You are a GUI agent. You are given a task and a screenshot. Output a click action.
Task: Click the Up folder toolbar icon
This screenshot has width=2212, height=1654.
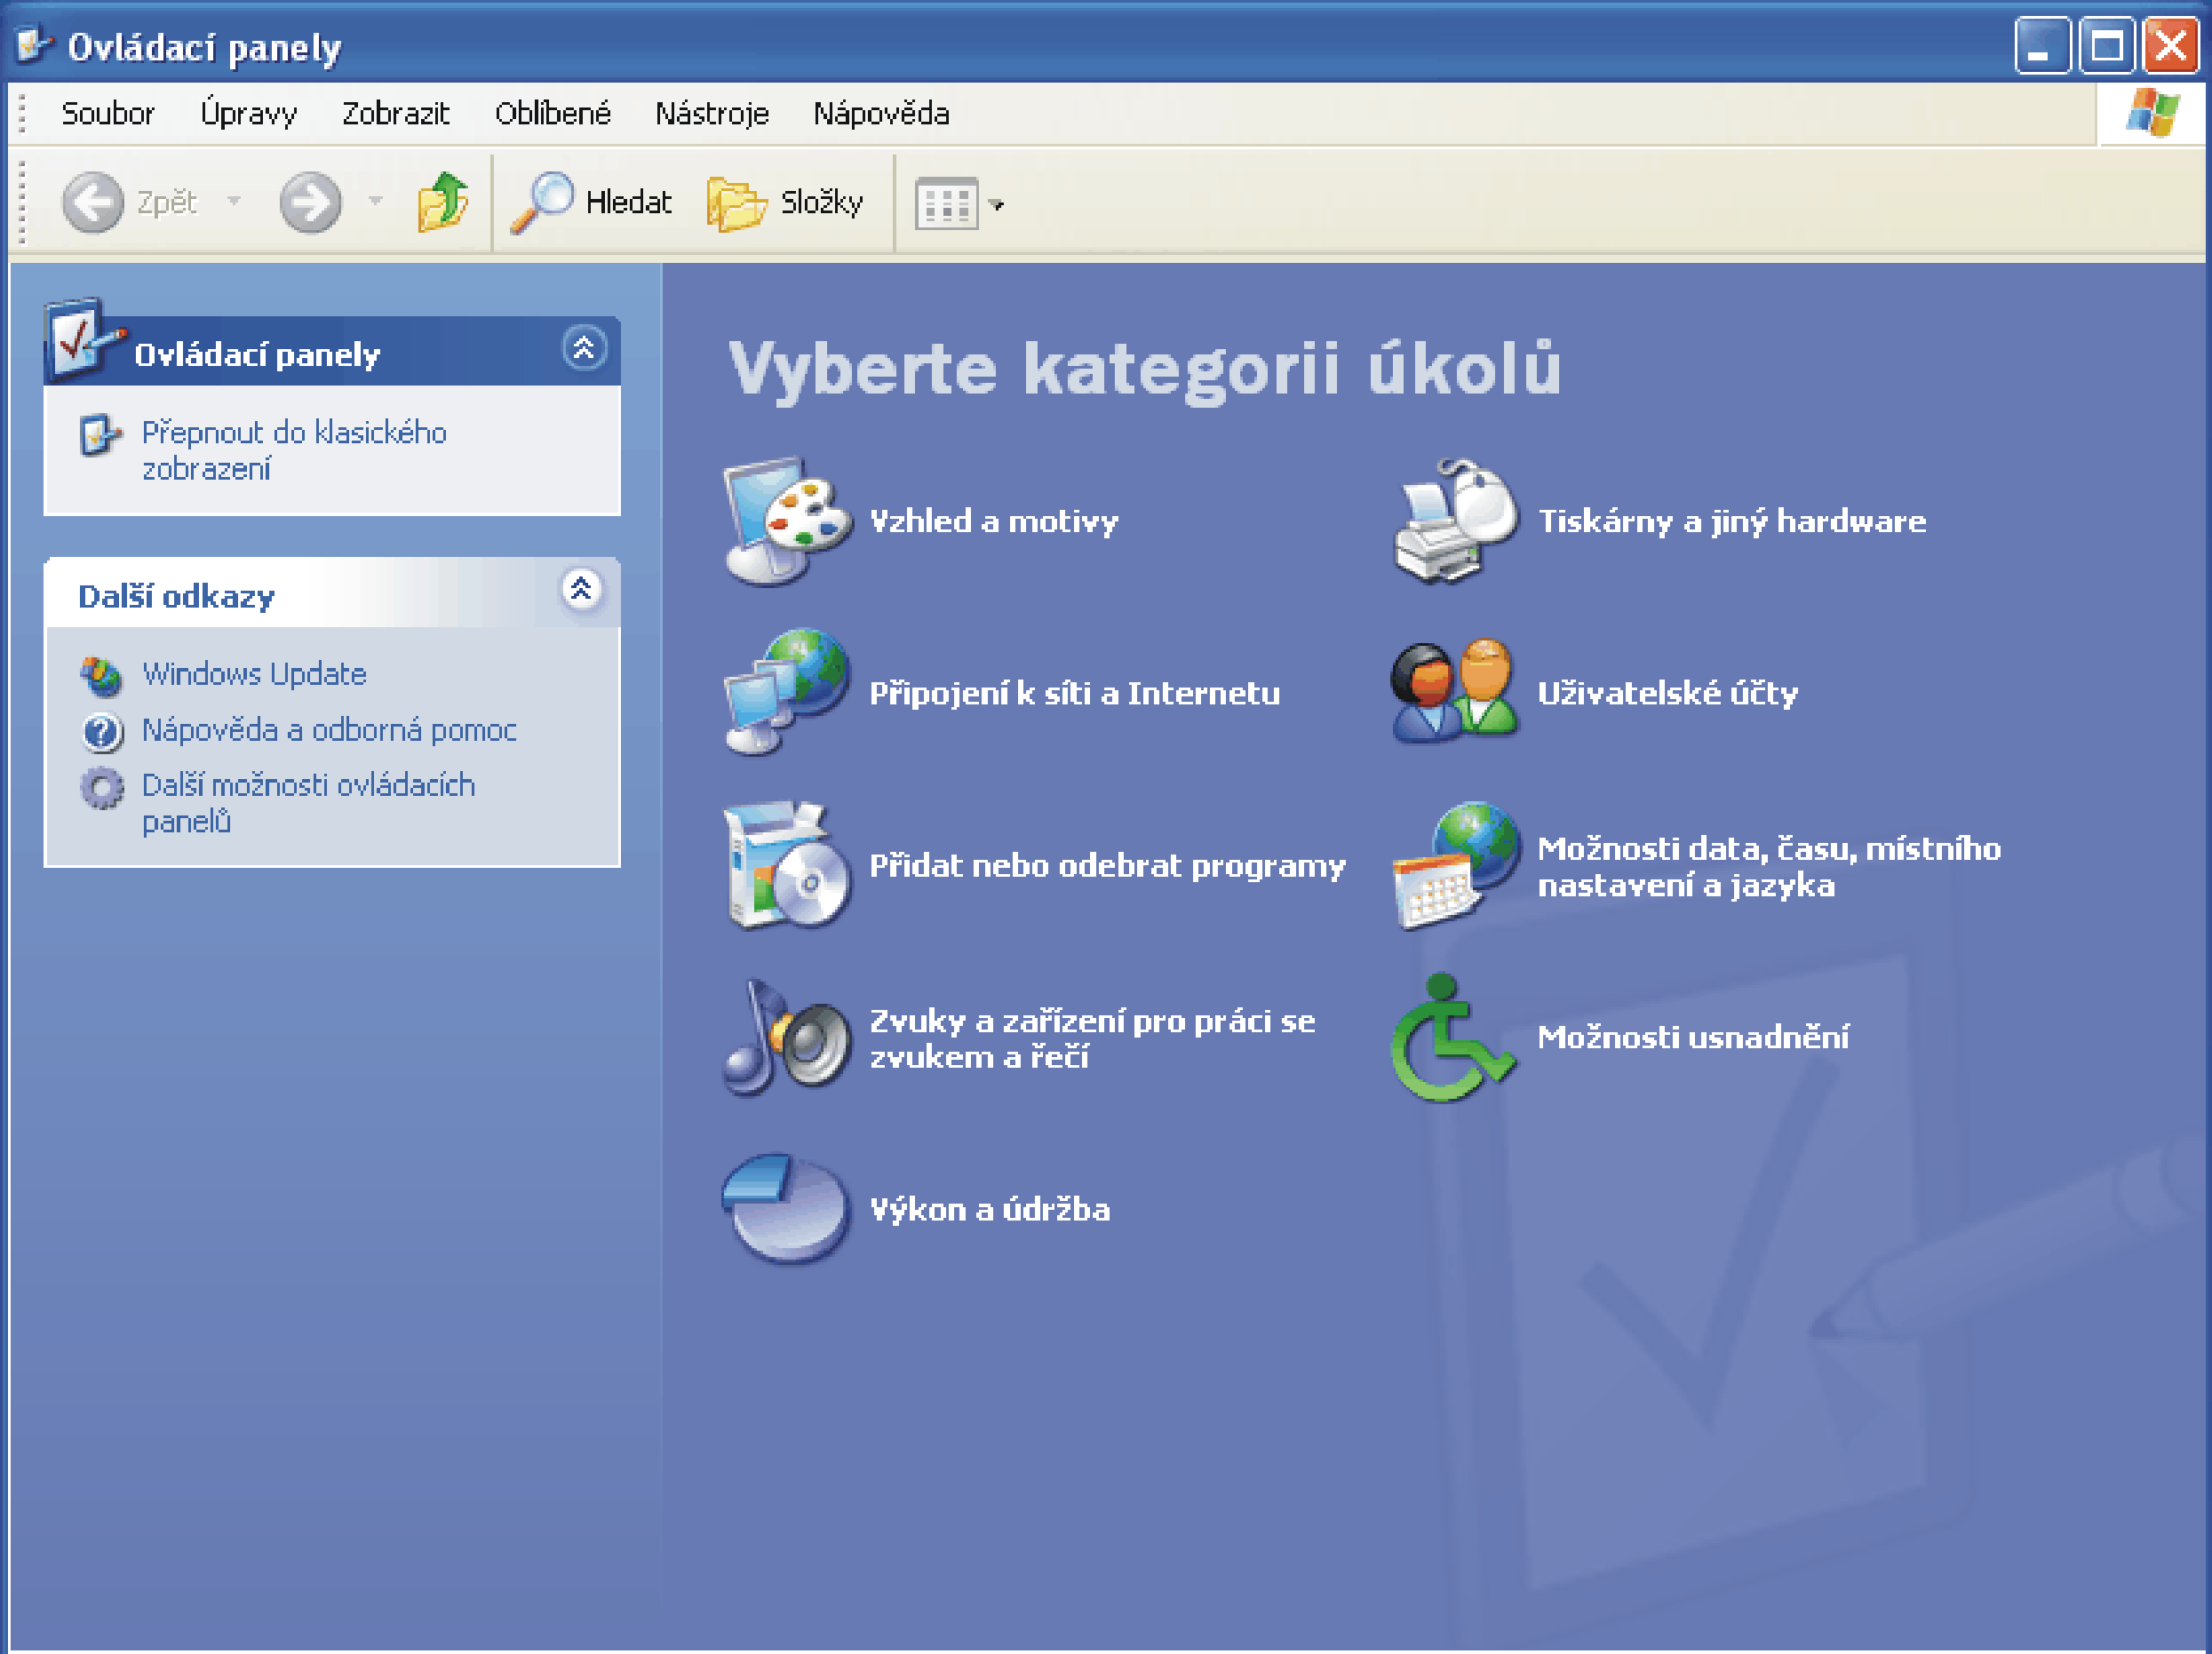[443, 202]
